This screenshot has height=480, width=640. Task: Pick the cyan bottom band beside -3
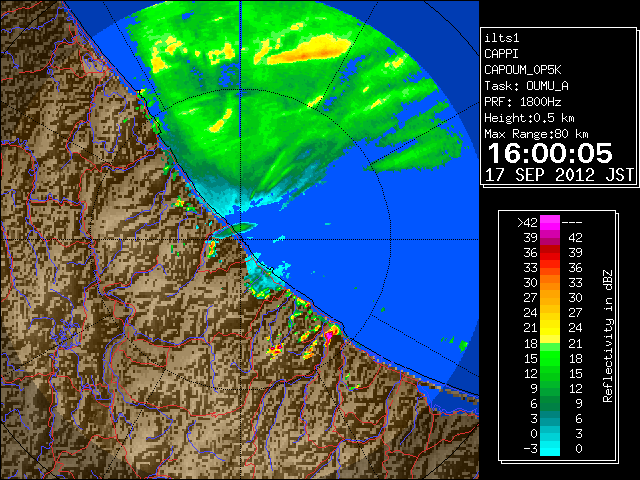click(x=550, y=449)
